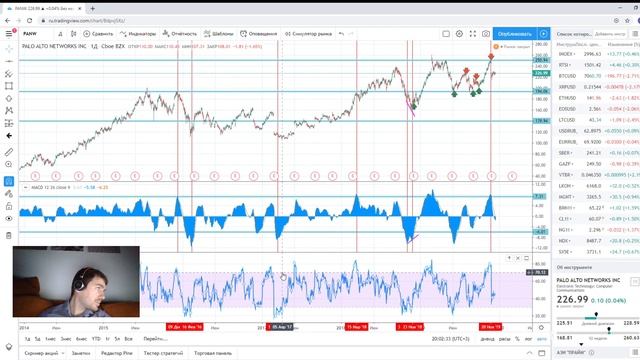This screenshot has height=360, width=640.
Task: Toggle the % percent price scale
Action: [517, 339]
